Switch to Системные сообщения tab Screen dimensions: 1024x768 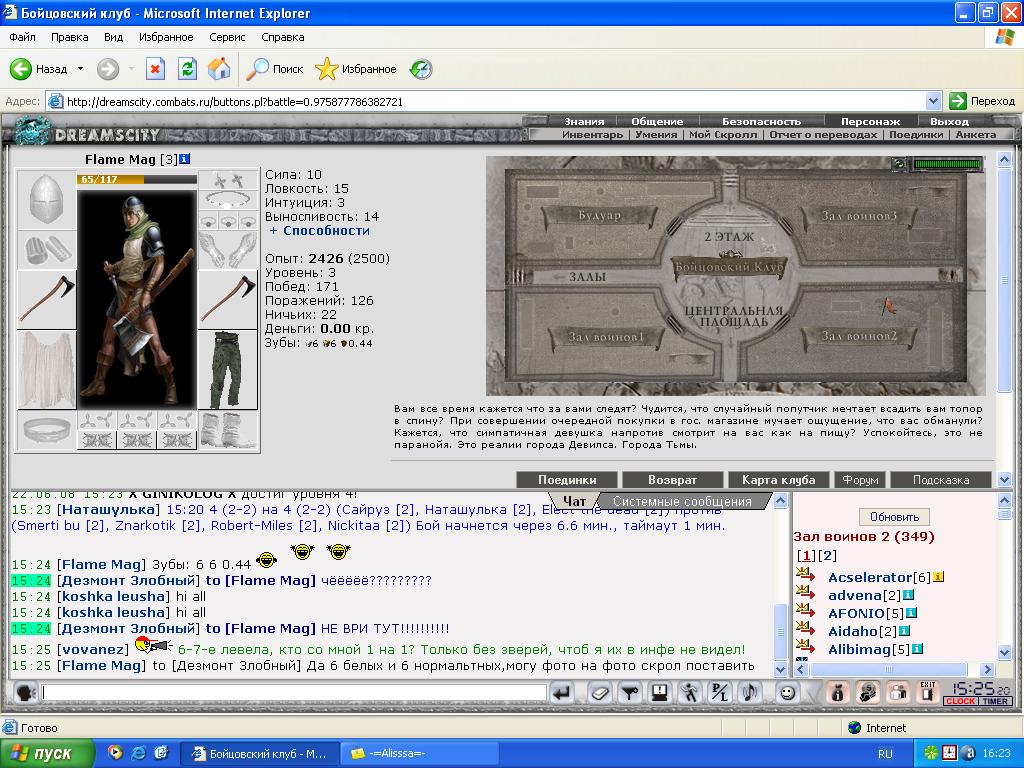coord(682,502)
